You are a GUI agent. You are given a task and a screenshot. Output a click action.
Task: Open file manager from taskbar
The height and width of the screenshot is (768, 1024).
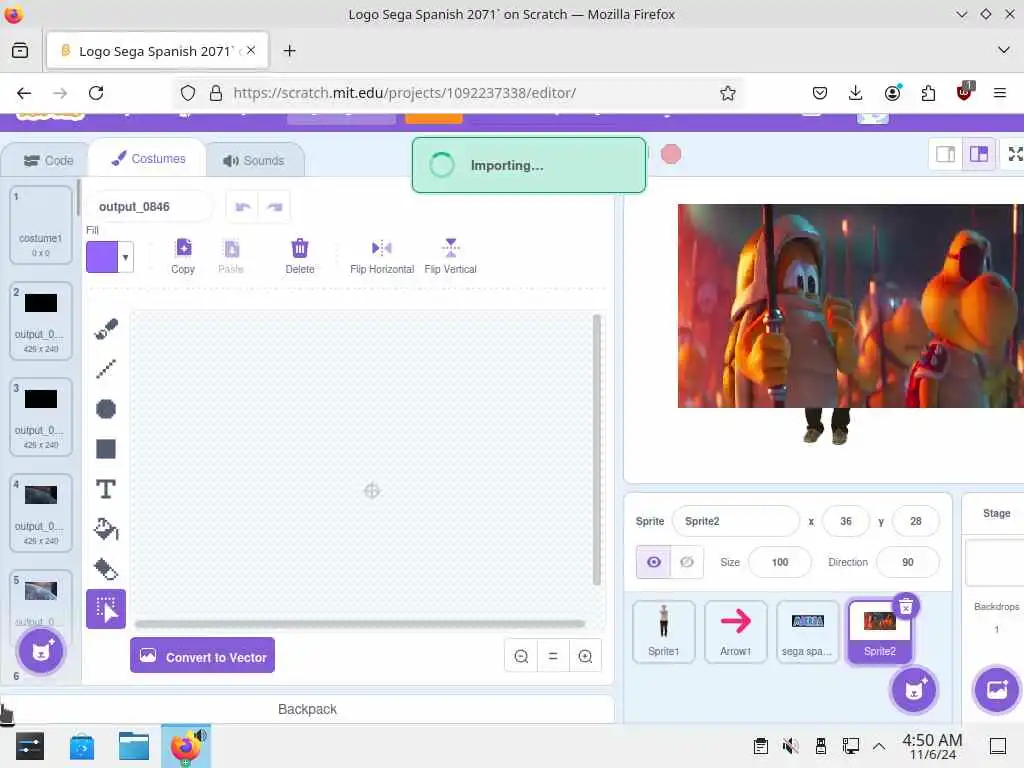pyautogui.click(x=134, y=746)
